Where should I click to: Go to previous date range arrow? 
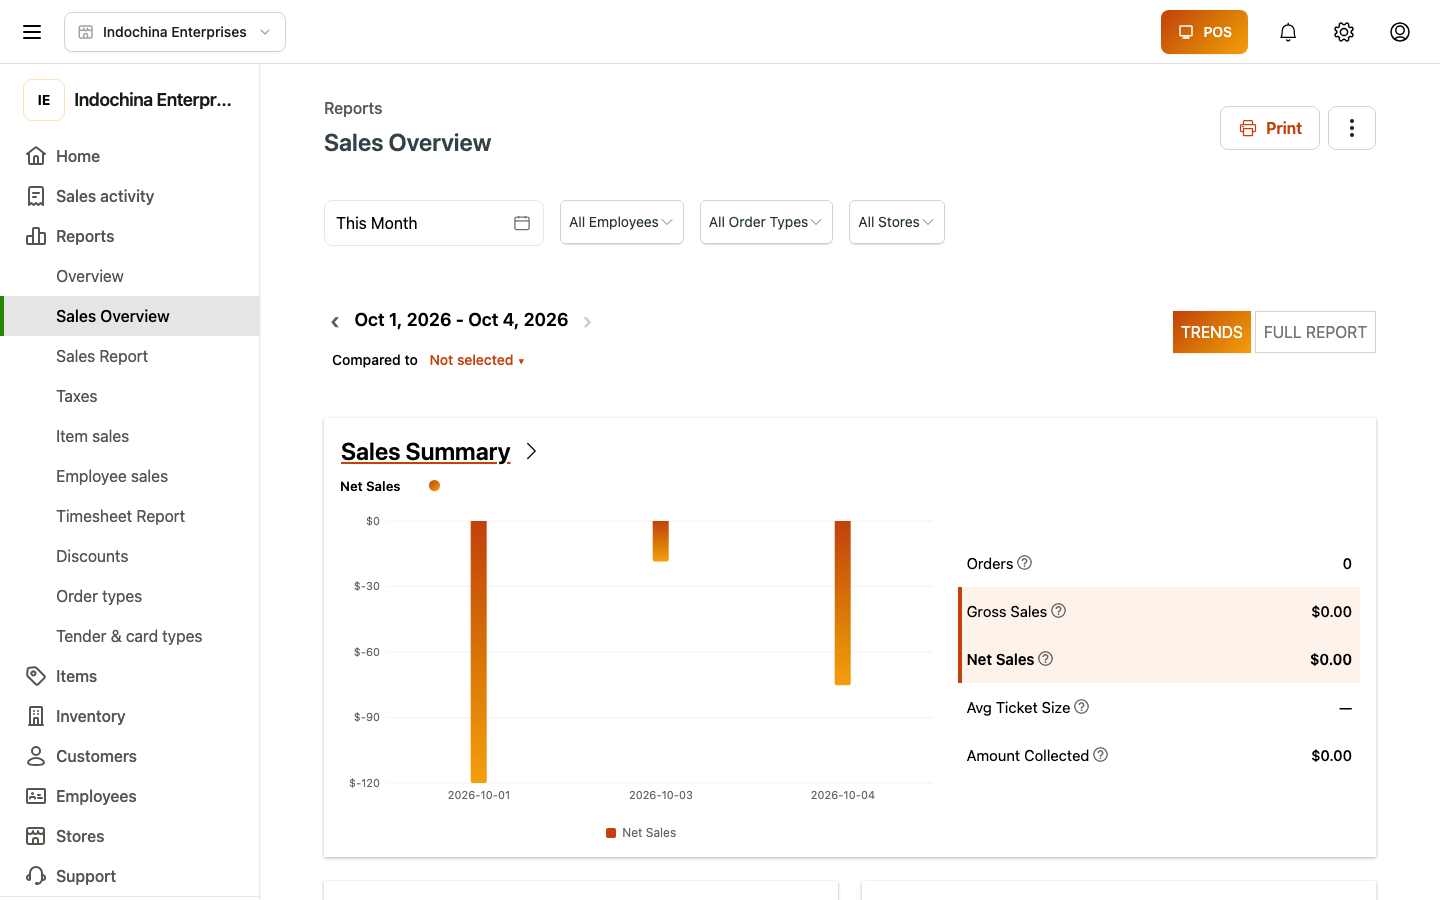(x=335, y=321)
